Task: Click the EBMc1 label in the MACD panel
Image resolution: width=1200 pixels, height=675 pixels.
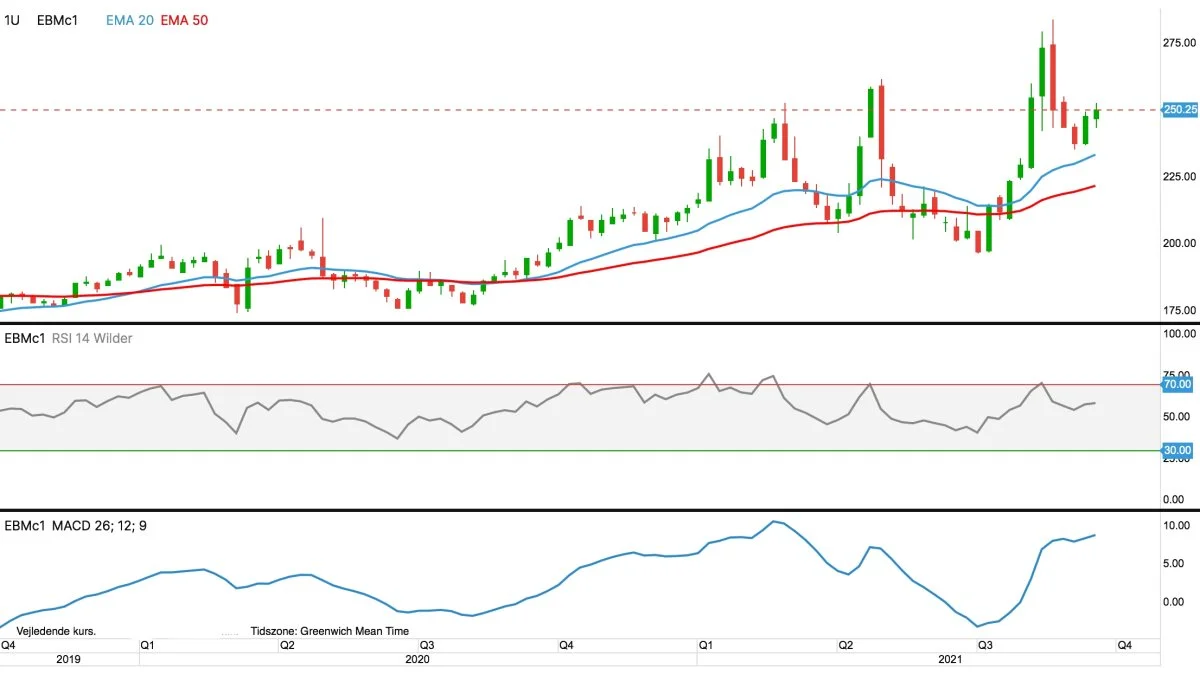Action: click(x=24, y=525)
